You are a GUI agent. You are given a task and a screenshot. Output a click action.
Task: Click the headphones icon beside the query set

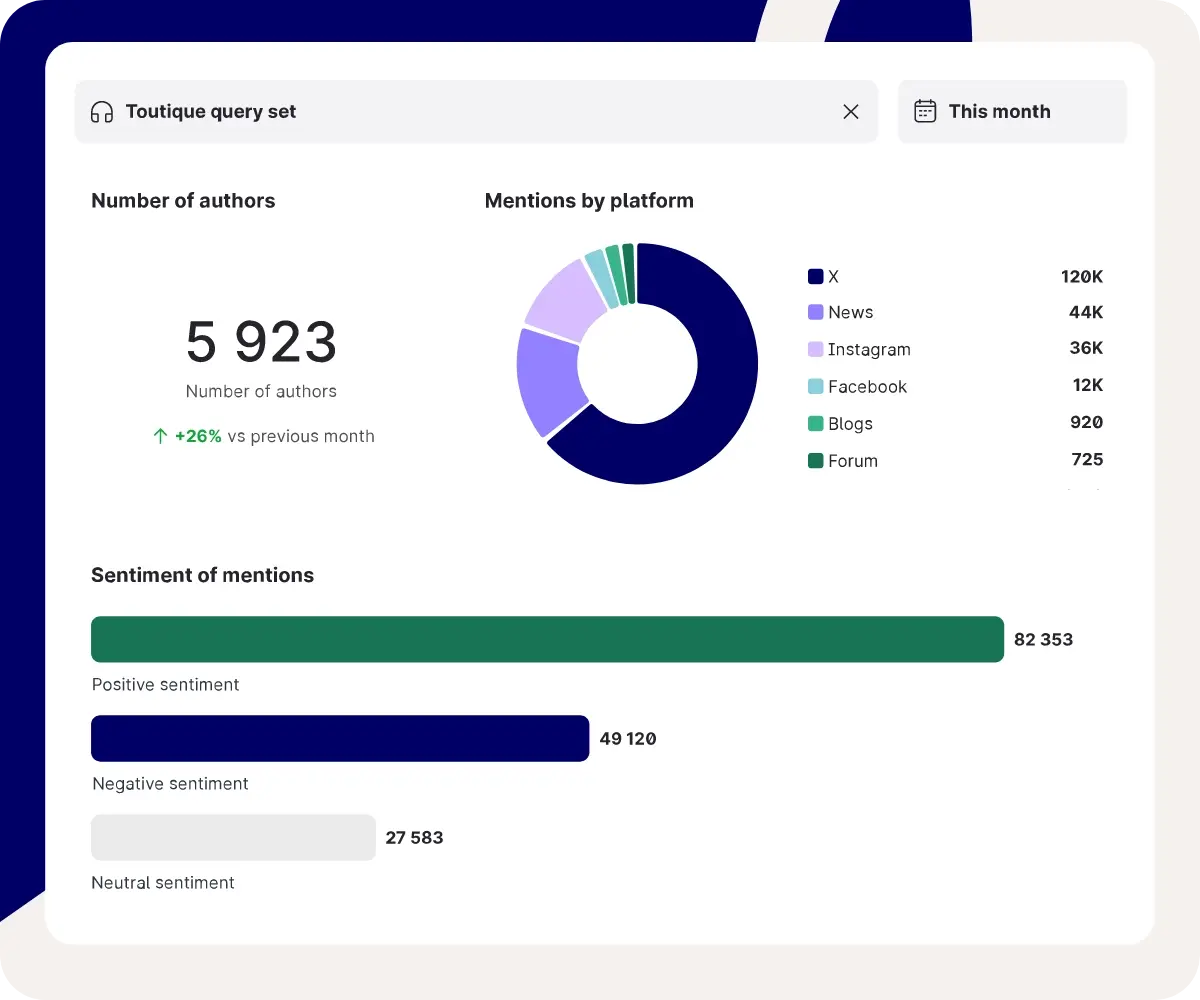(103, 112)
